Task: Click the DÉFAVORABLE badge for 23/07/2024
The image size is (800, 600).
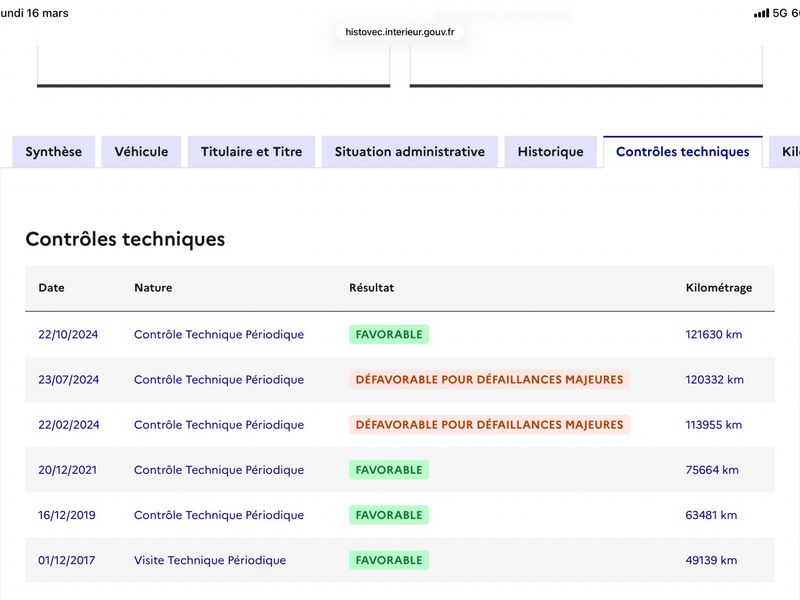Action: 489,379
